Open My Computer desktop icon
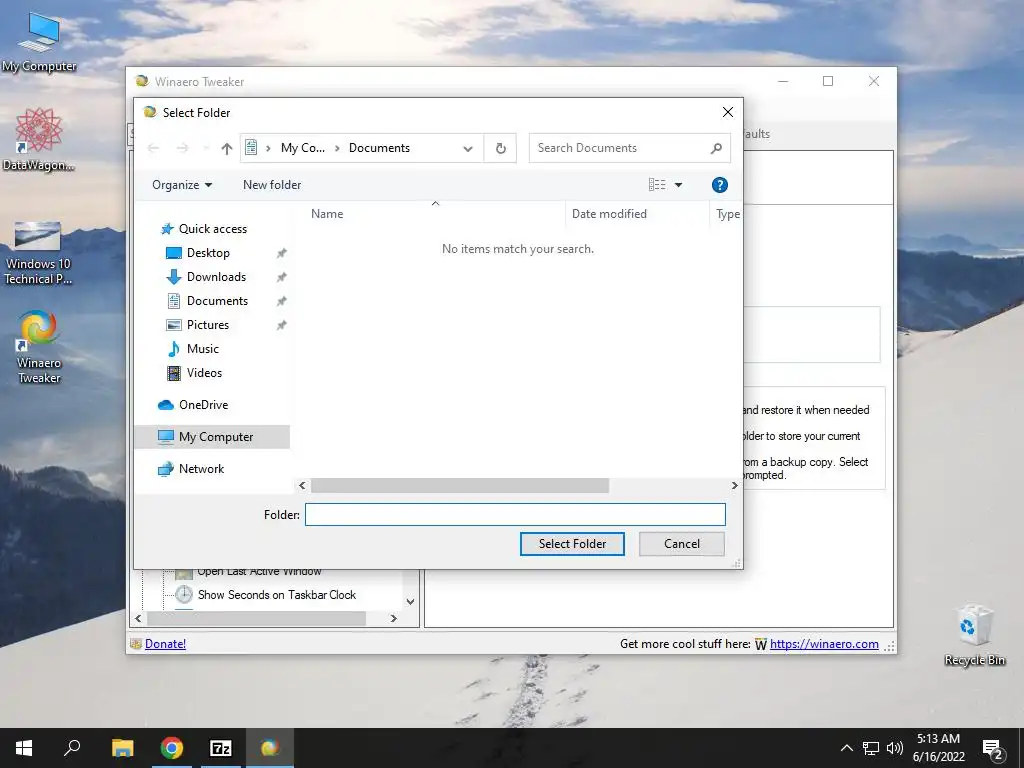This screenshot has height=768, width=1024. click(x=39, y=42)
